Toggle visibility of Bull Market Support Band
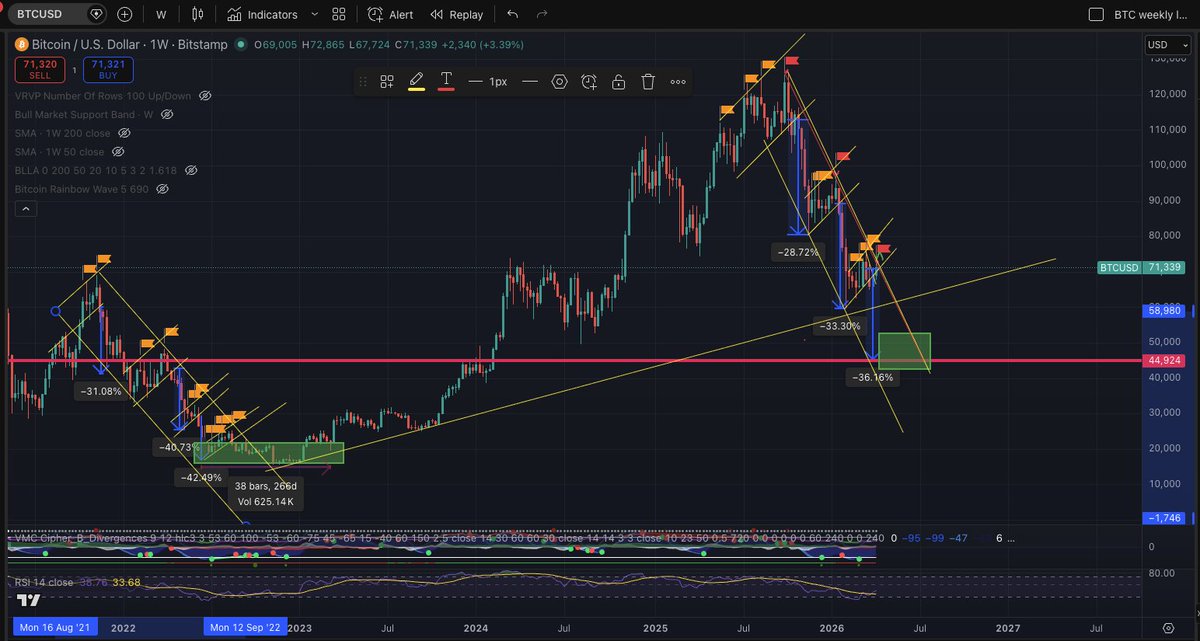The width and height of the screenshot is (1200, 641). 166,115
